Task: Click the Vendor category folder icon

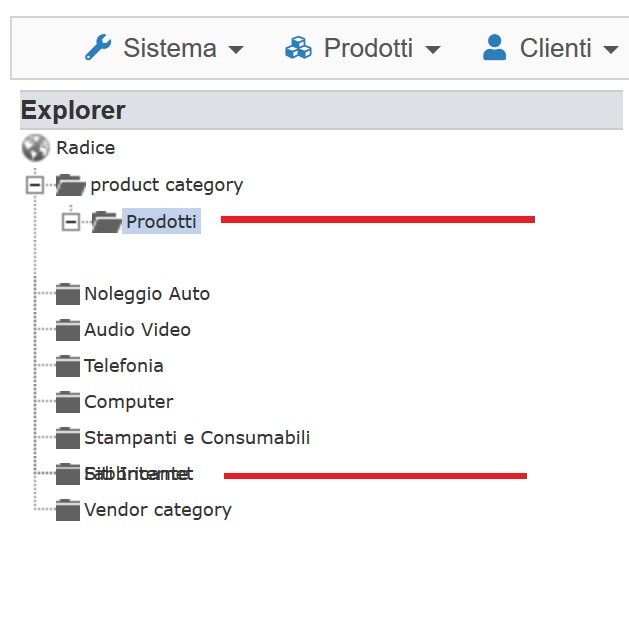Action: (68, 510)
